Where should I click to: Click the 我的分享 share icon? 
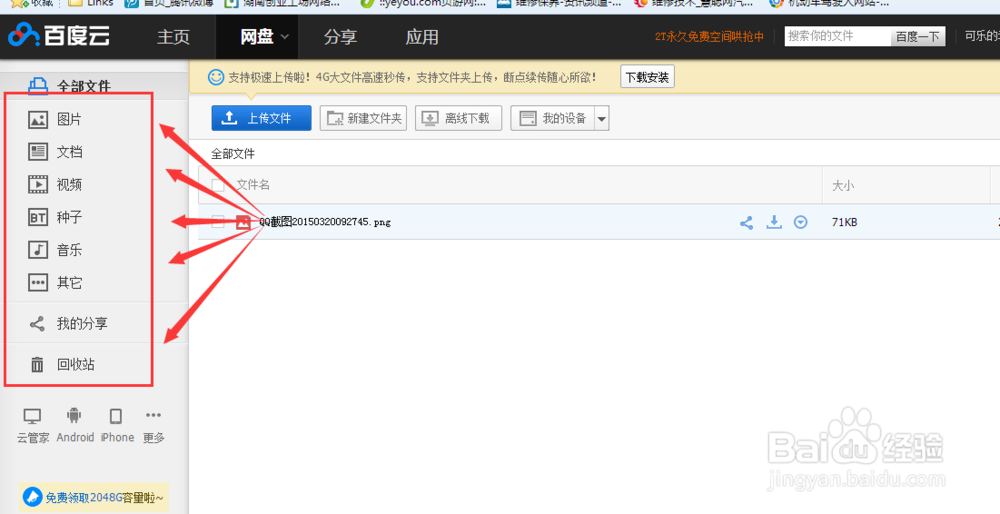tap(37, 323)
